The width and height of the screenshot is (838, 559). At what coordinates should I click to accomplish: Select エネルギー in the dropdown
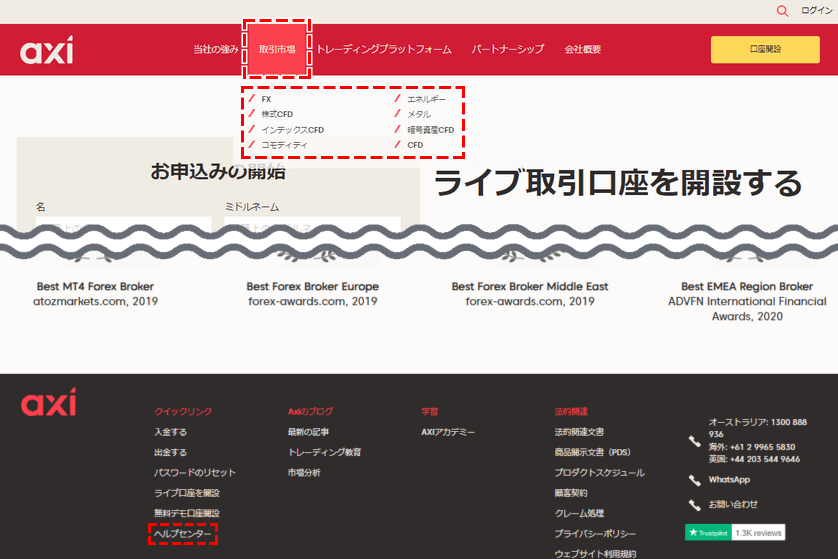click(x=426, y=99)
